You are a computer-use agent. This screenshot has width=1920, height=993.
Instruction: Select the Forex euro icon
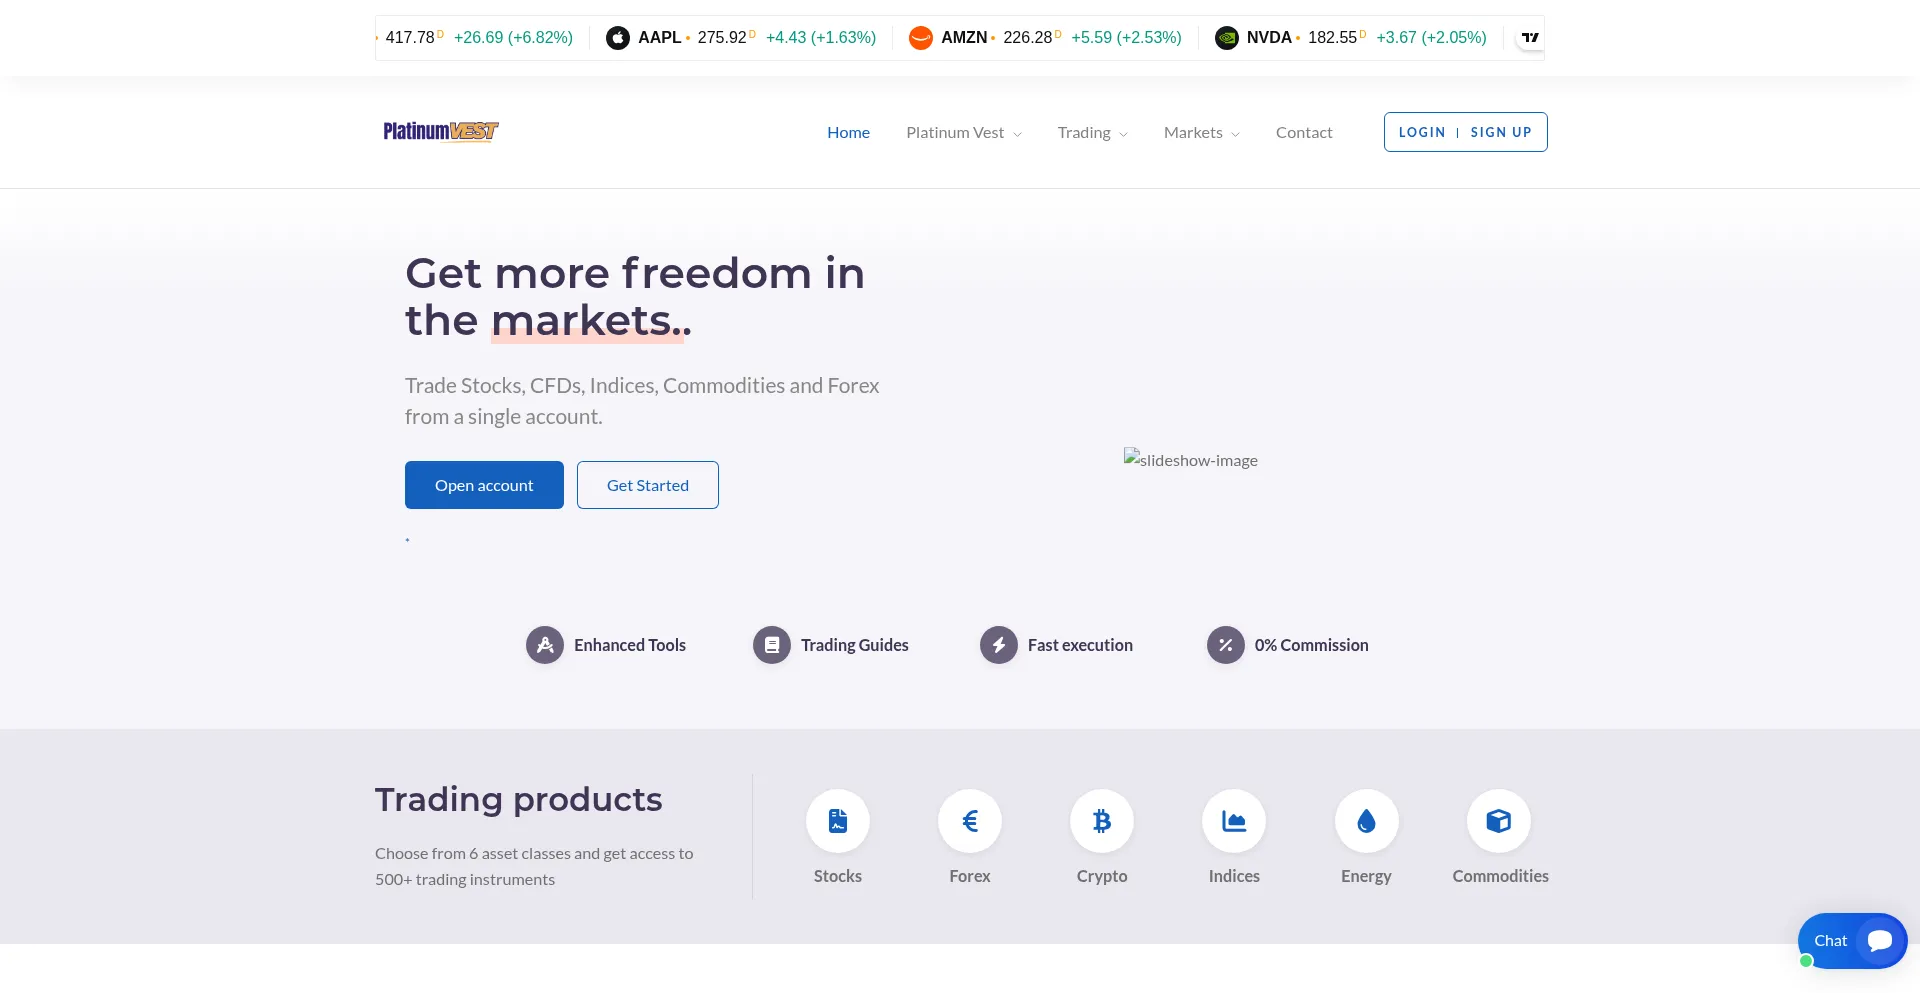[x=969, y=821]
